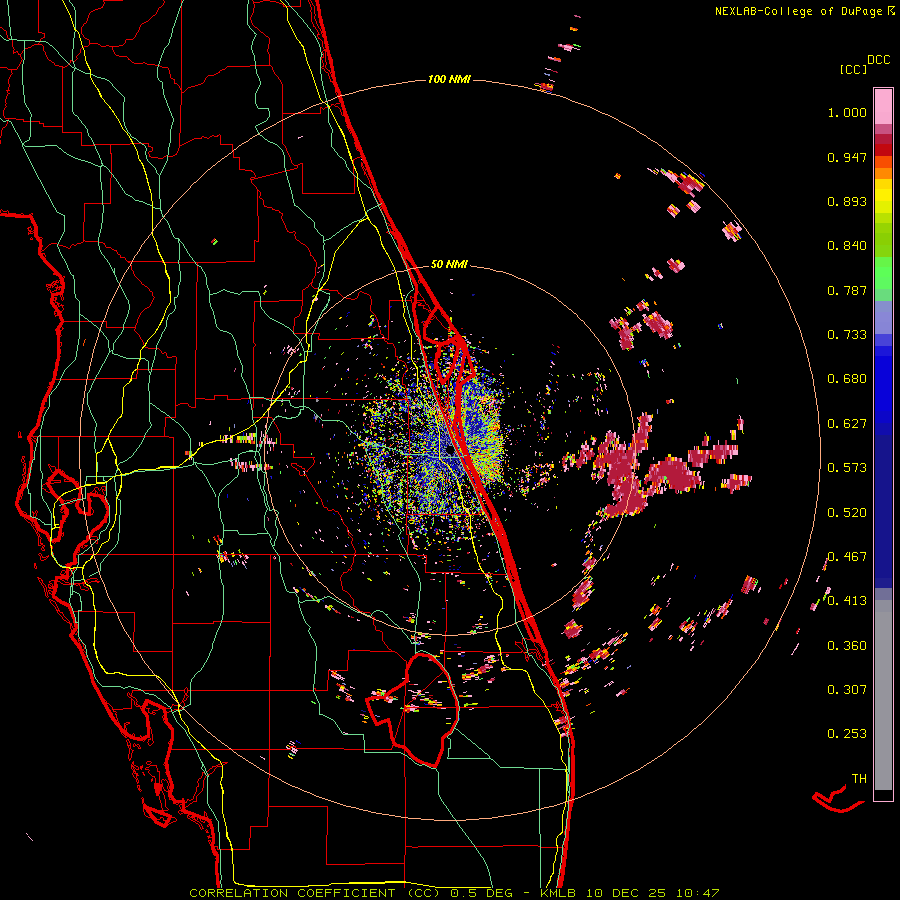Click the 0.733 scale value
Screen dimensions: 900x900
pyautogui.click(x=847, y=335)
